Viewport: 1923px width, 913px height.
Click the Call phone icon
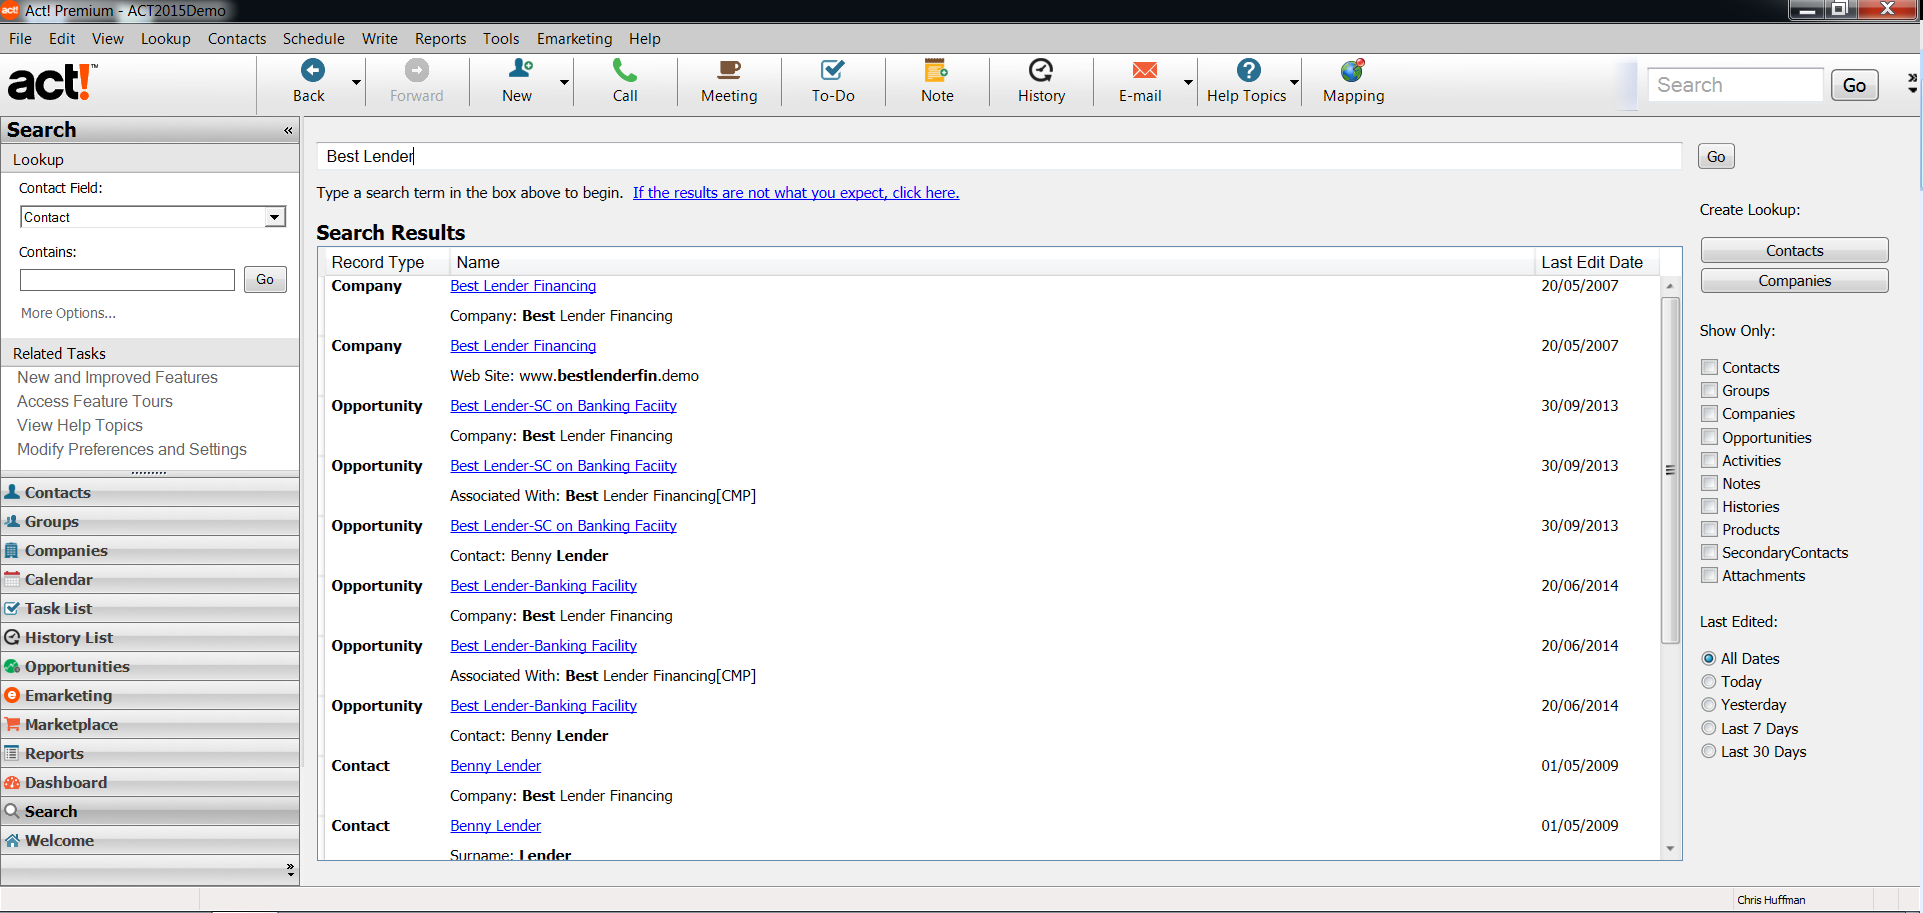(x=625, y=70)
